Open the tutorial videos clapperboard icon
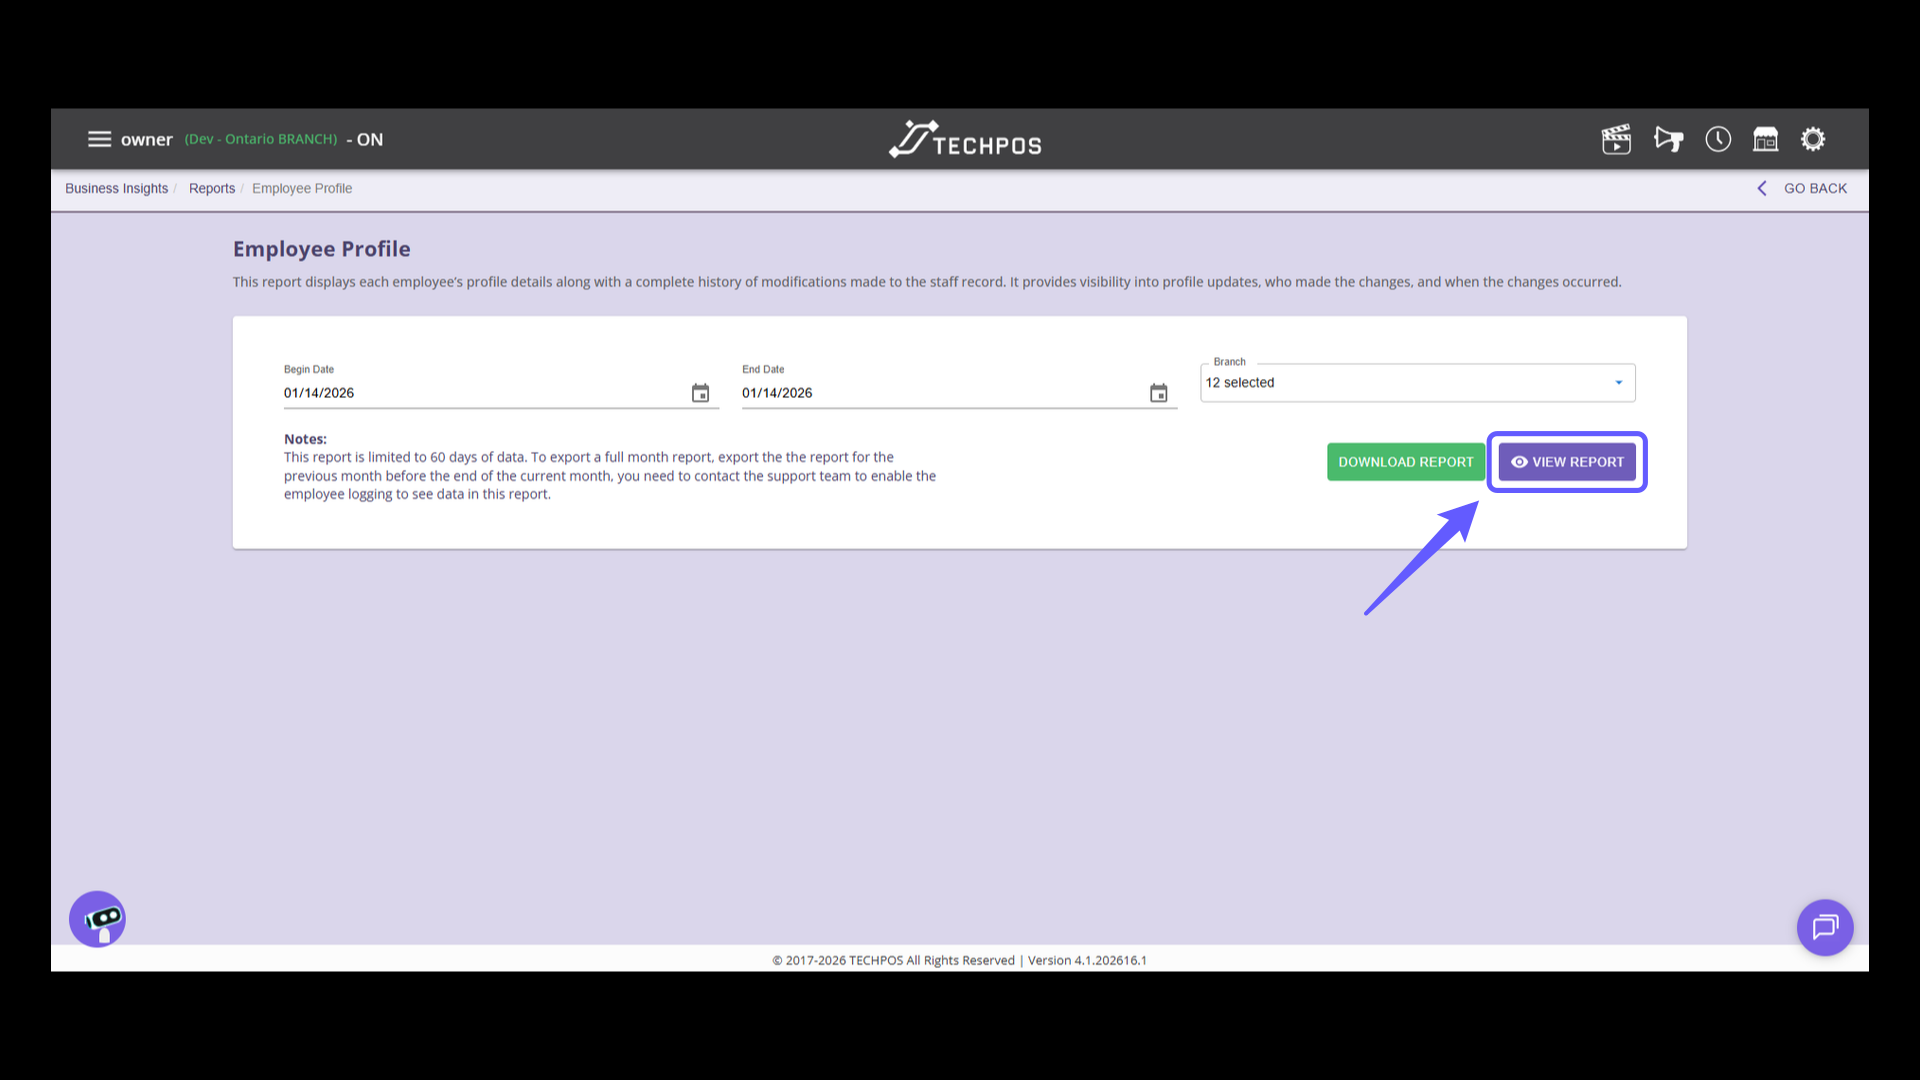The height and width of the screenshot is (1080, 1920). point(1616,139)
